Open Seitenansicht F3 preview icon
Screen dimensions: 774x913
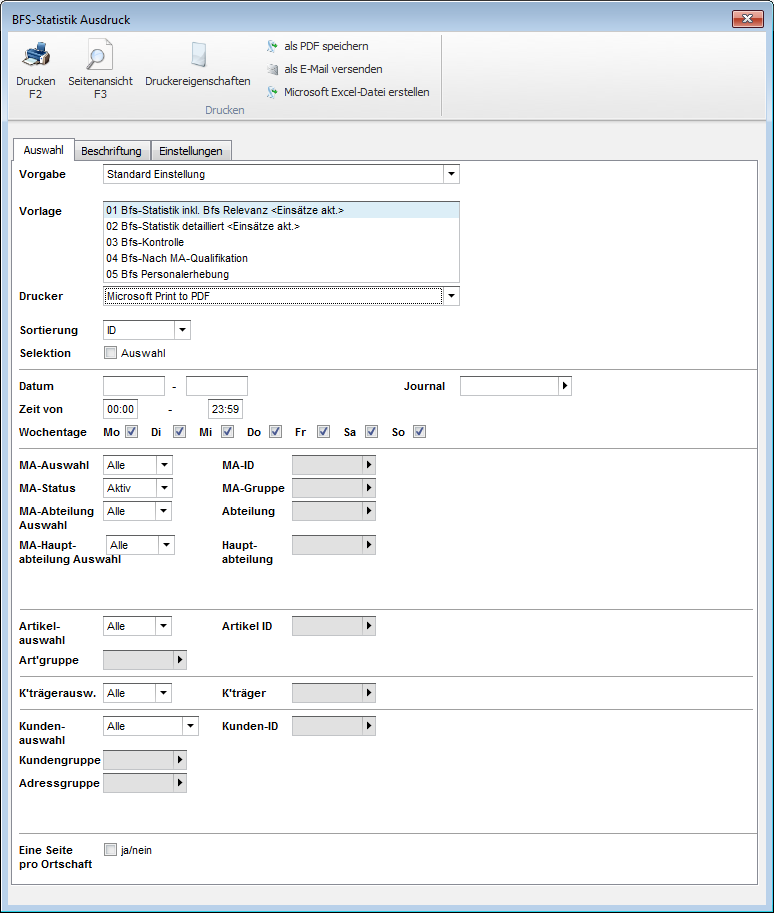click(x=100, y=56)
